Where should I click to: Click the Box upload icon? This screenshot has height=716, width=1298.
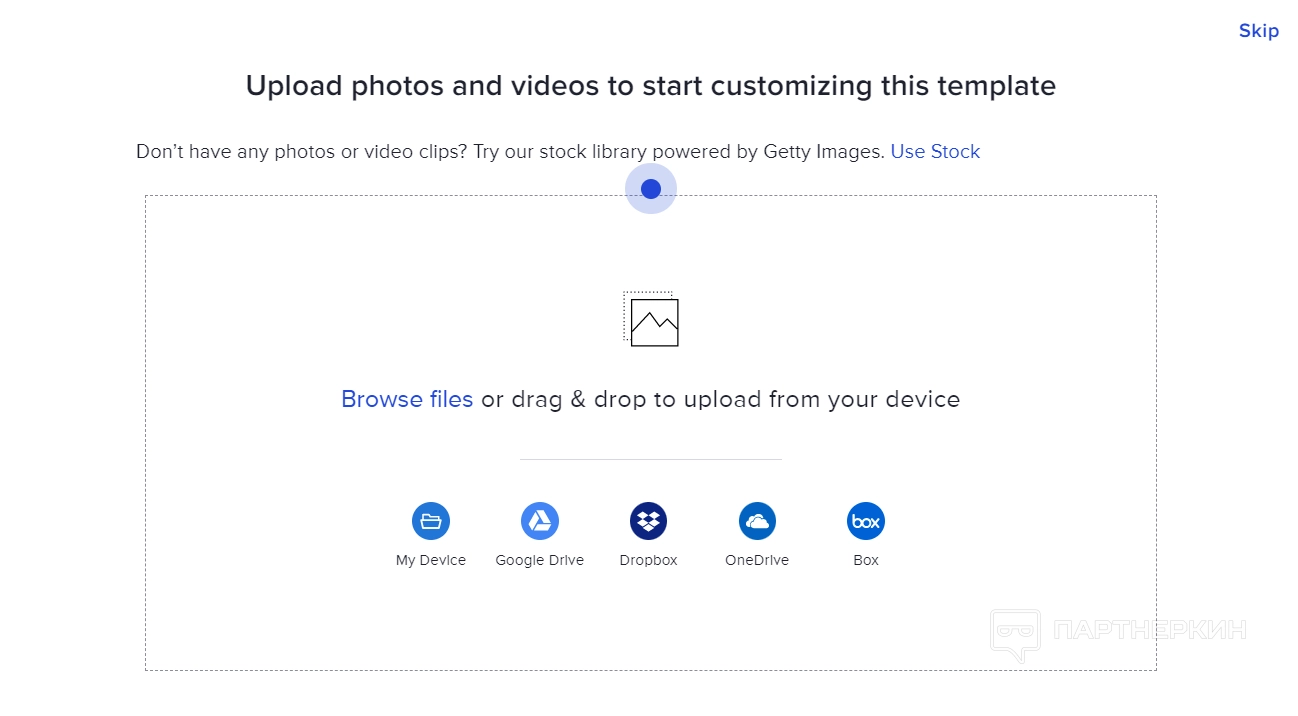(866, 521)
